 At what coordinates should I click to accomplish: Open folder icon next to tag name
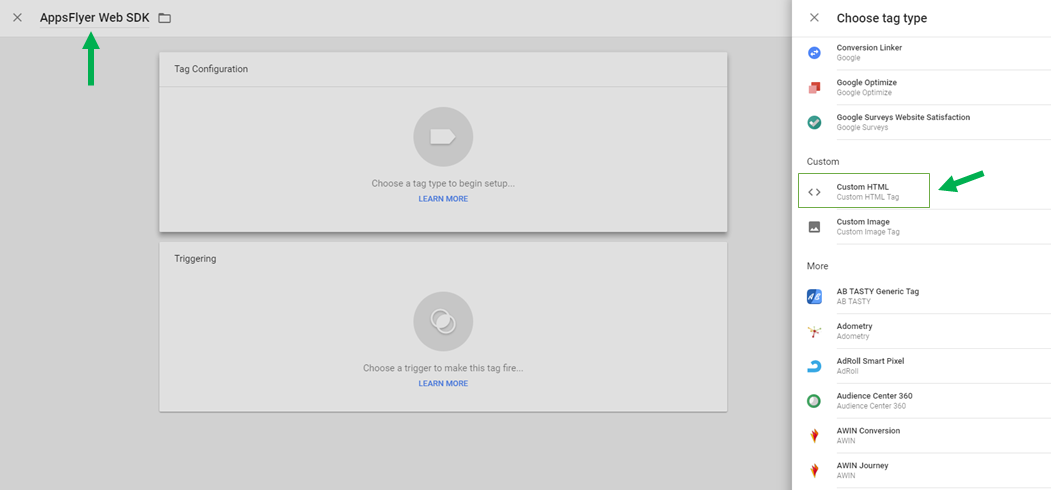[165, 18]
